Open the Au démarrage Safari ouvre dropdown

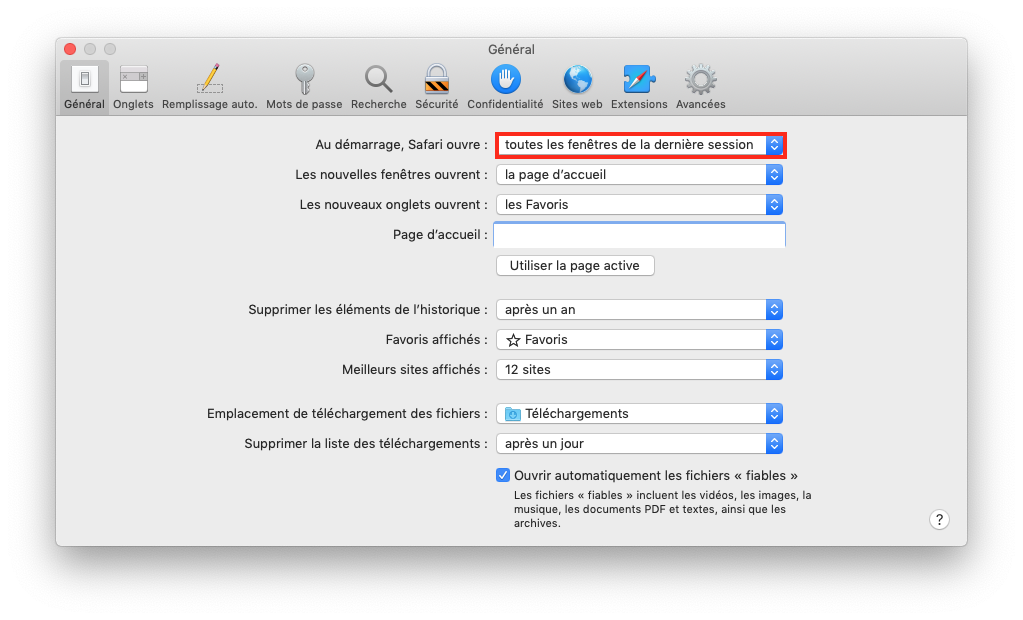(x=639, y=145)
